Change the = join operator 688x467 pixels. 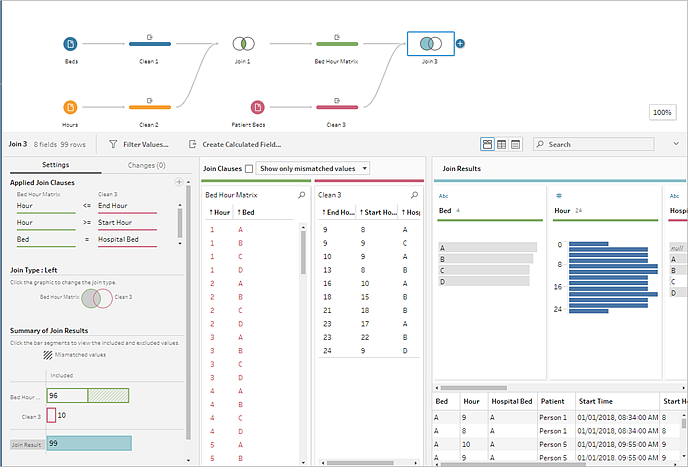[86, 239]
